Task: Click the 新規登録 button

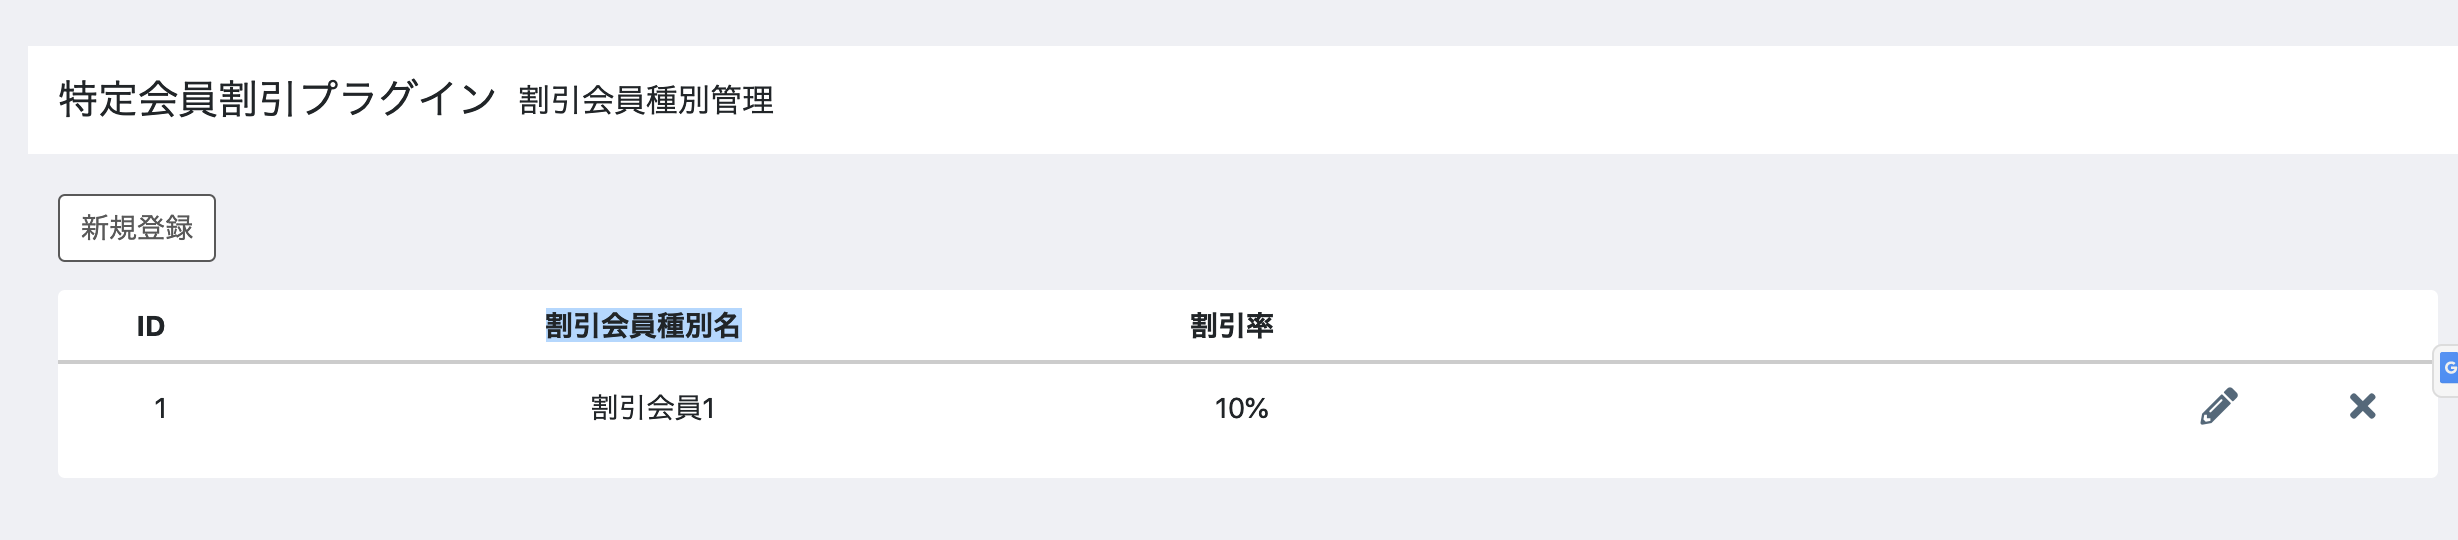Action: coord(137,228)
